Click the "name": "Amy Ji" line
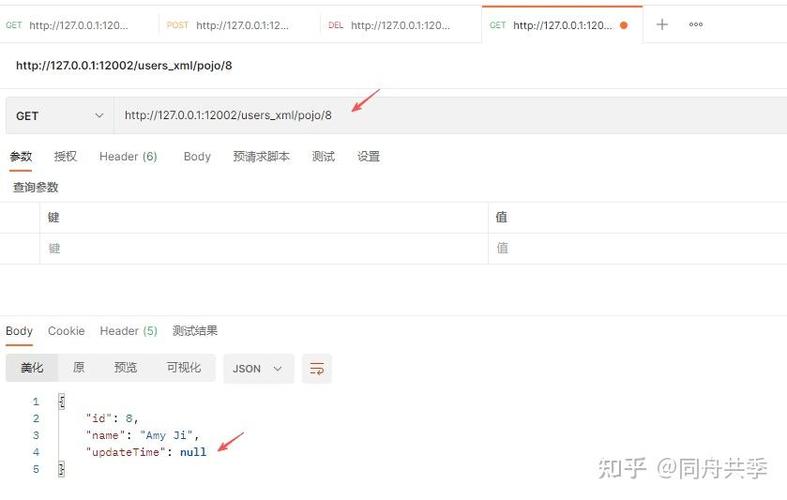 pyautogui.click(x=142, y=435)
